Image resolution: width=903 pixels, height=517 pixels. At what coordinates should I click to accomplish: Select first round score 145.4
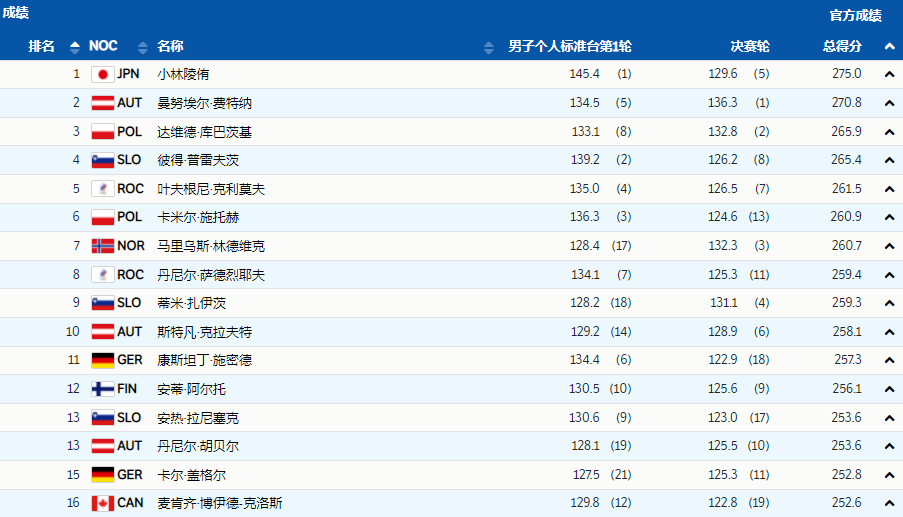click(584, 74)
